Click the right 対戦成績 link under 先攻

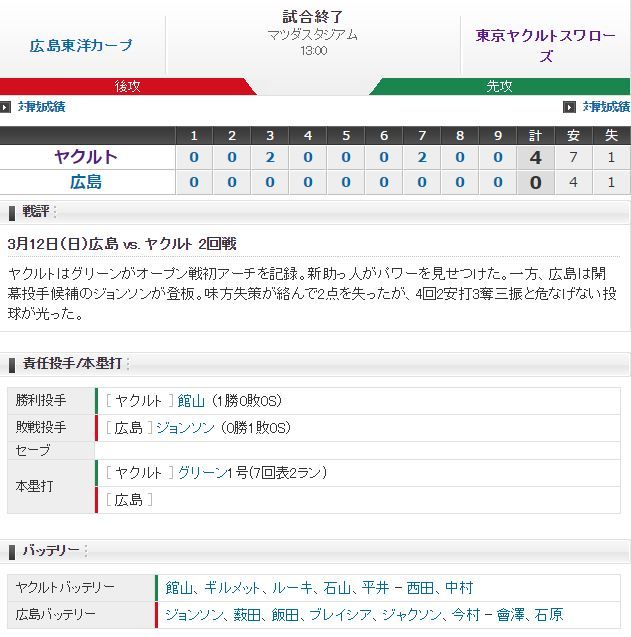pos(606,107)
